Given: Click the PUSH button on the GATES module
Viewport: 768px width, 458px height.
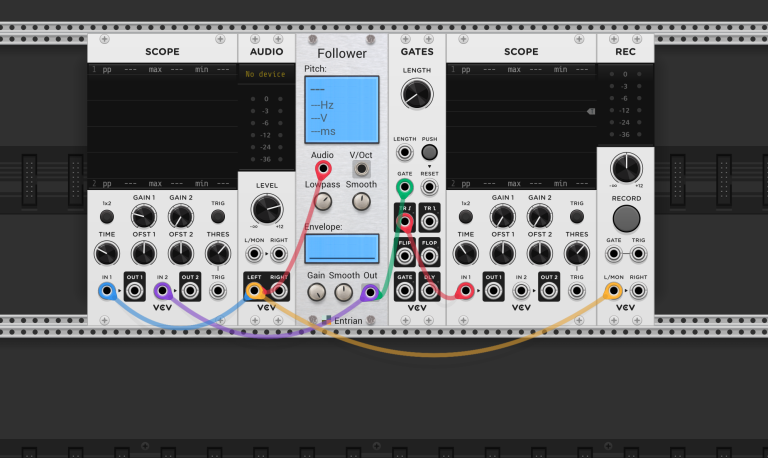Looking at the screenshot, I should (x=430, y=153).
